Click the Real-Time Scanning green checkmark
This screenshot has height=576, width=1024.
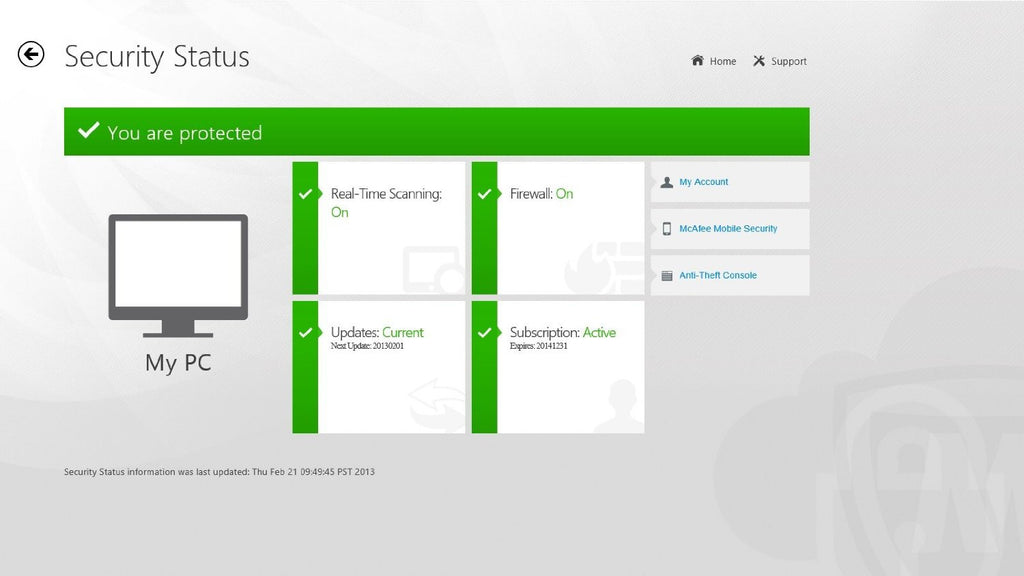(305, 194)
